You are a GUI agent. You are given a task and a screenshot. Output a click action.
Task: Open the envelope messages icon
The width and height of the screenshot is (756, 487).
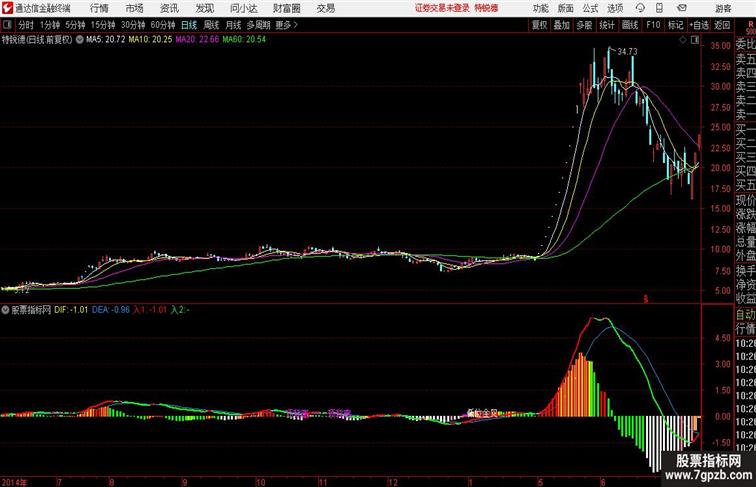click(x=682, y=8)
